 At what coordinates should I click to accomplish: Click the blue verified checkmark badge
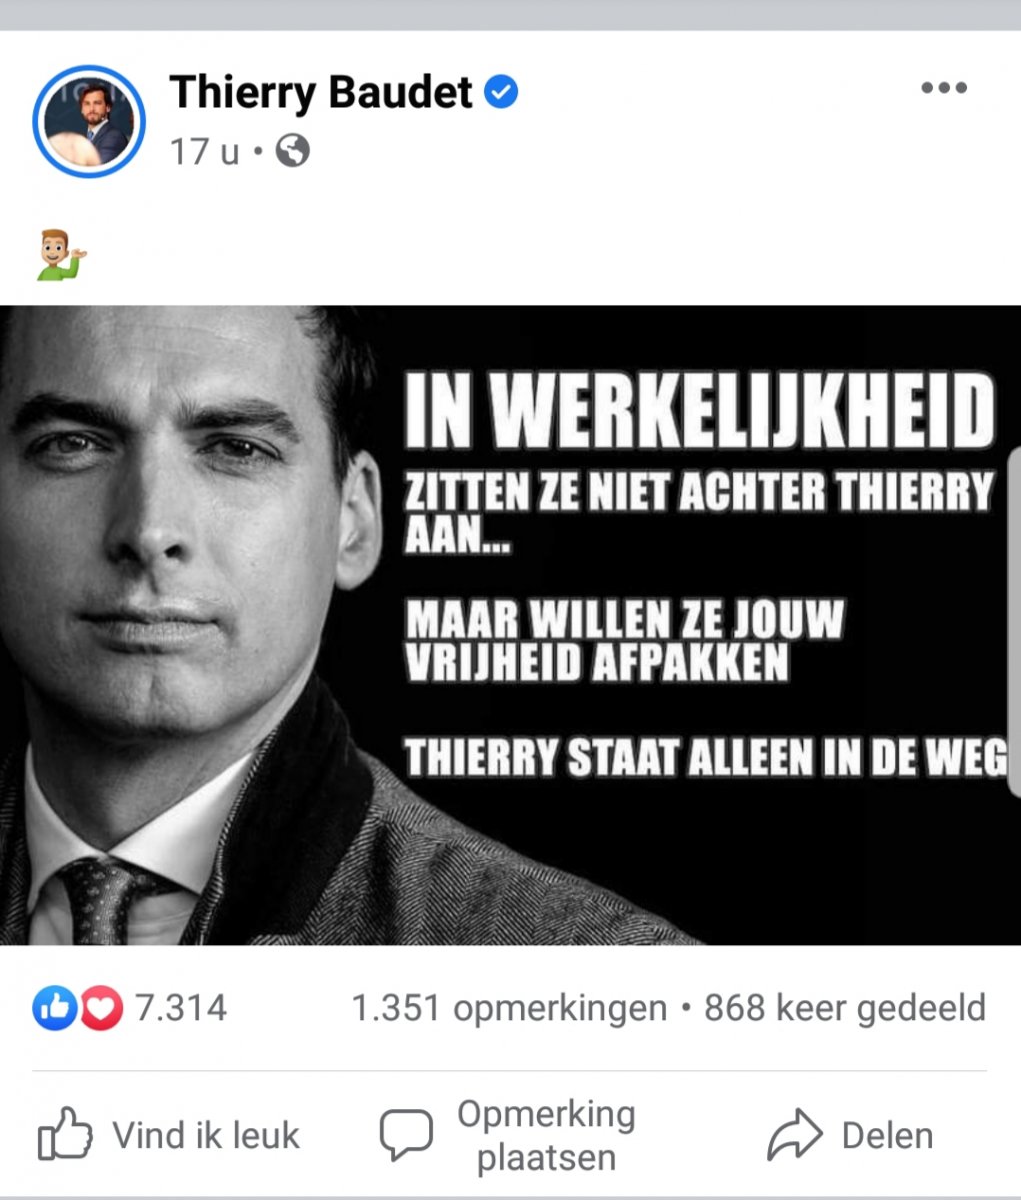[x=501, y=93]
